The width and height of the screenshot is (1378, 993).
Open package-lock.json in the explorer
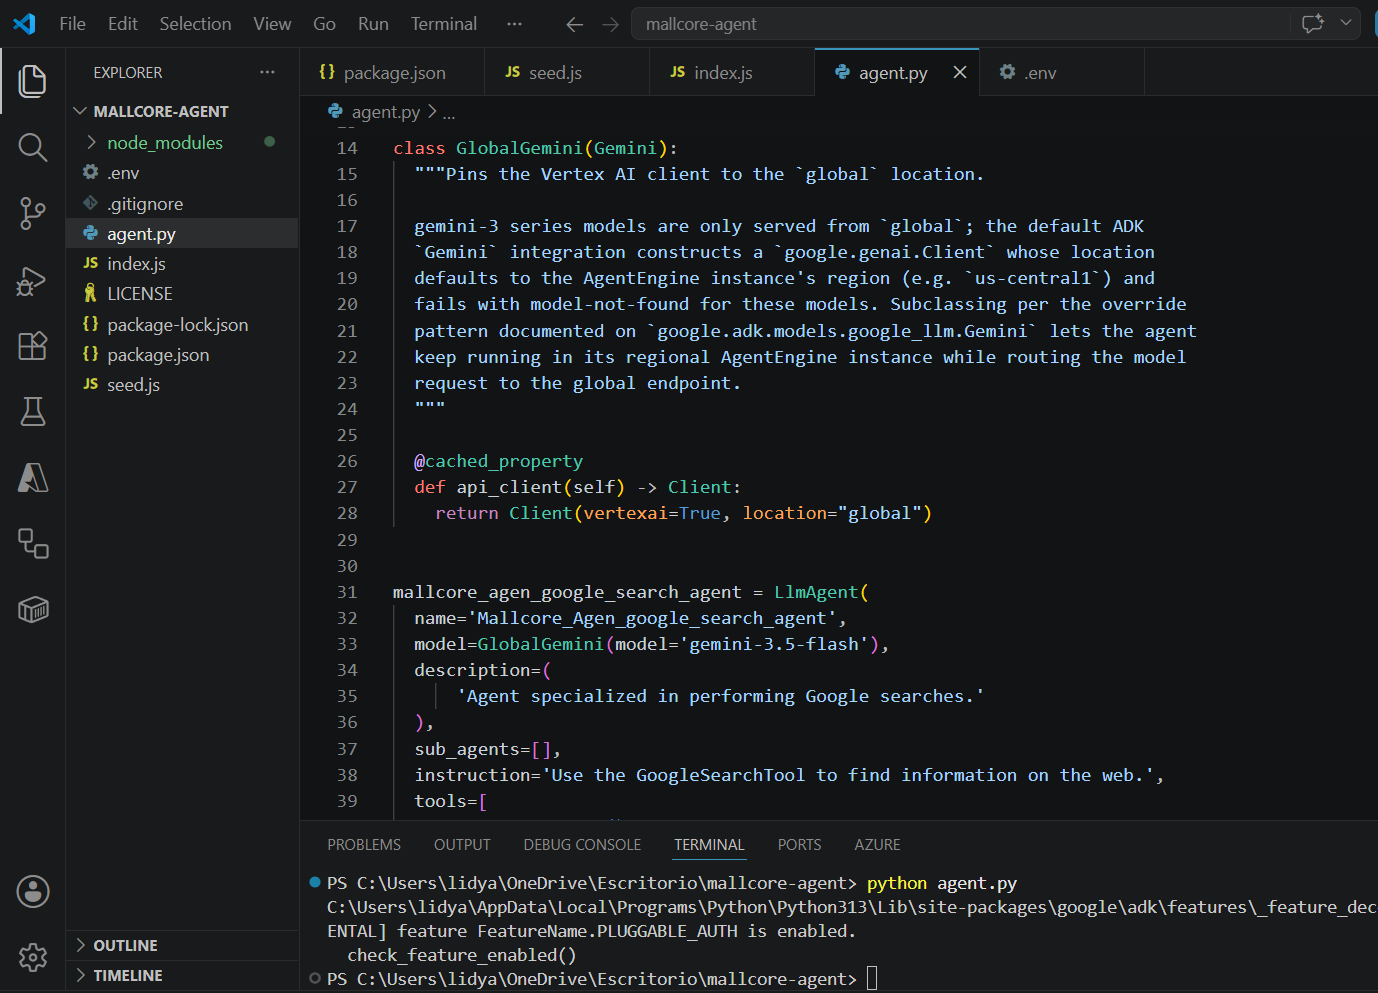[182, 325]
